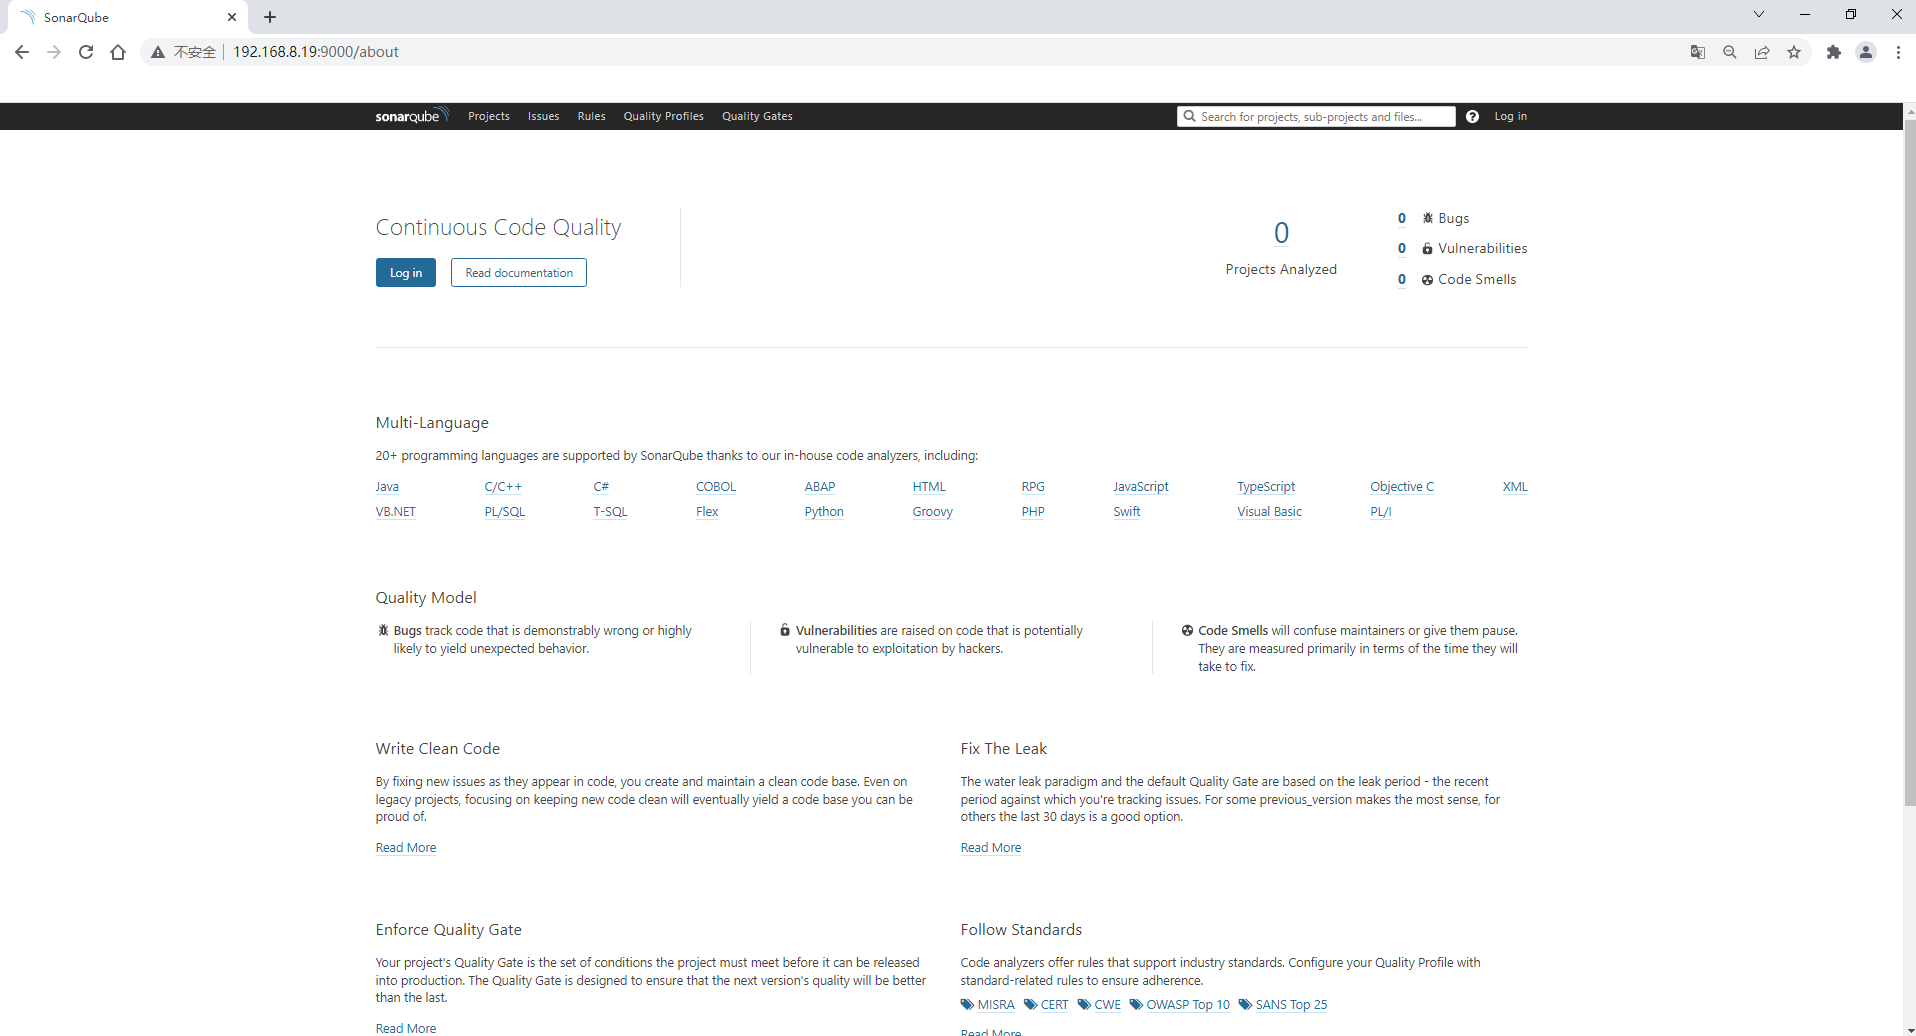Click Read More under Enforce Quality Gate
The width and height of the screenshot is (1916, 1036).
[406, 1028]
